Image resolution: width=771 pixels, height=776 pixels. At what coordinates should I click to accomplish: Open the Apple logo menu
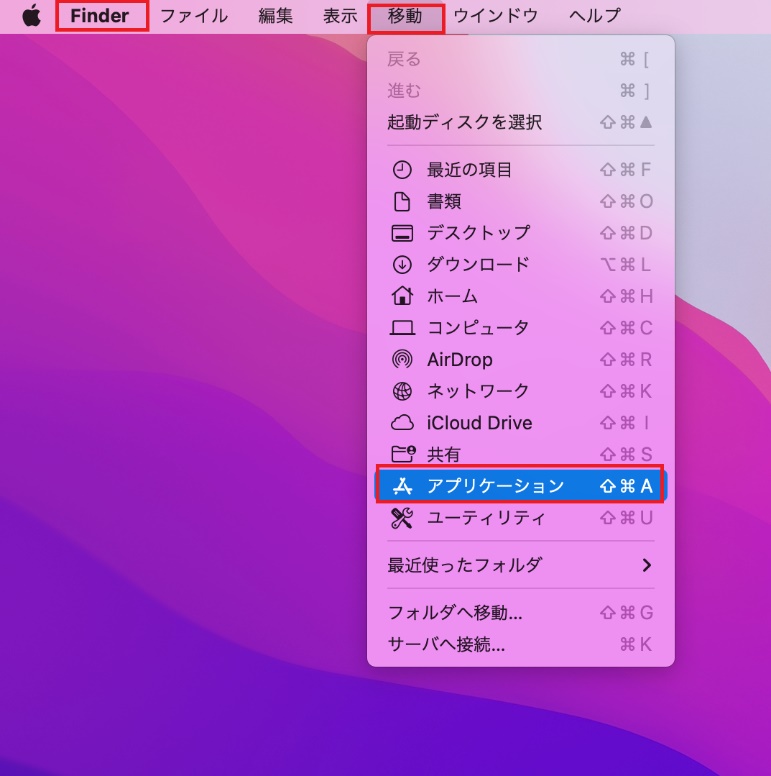point(32,15)
